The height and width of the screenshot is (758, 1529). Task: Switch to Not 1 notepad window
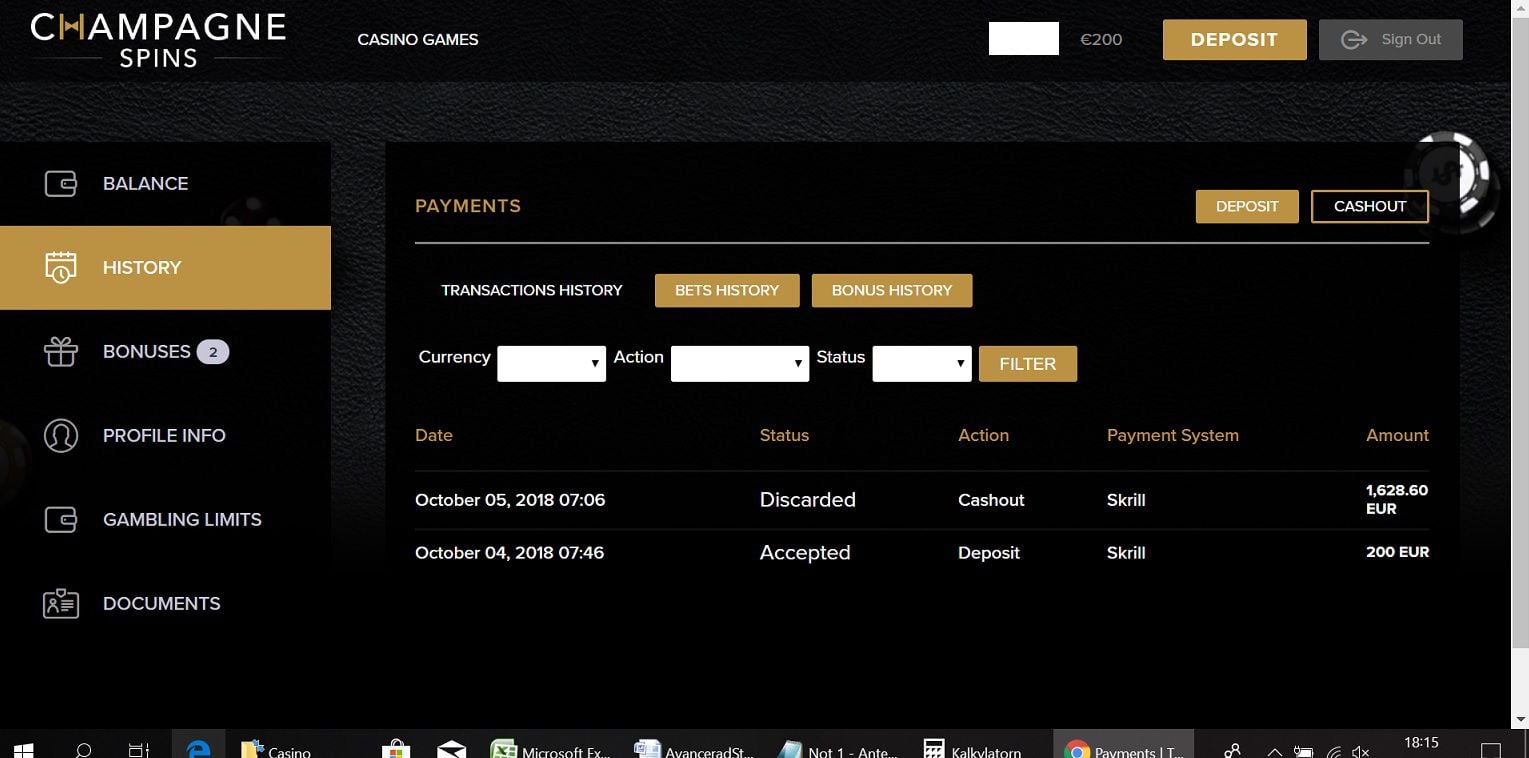pyautogui.click(x=837, y=750)
